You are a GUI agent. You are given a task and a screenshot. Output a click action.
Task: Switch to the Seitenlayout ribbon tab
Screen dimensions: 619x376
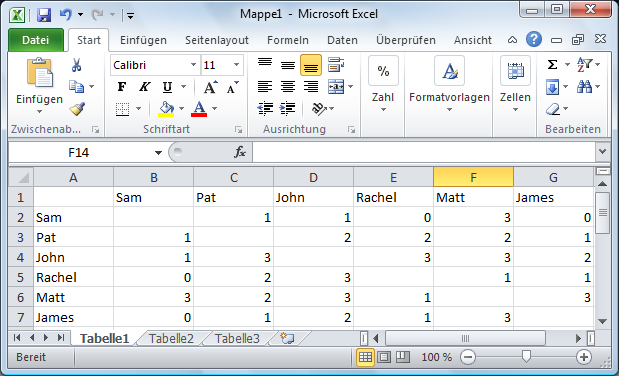[217, 40]
